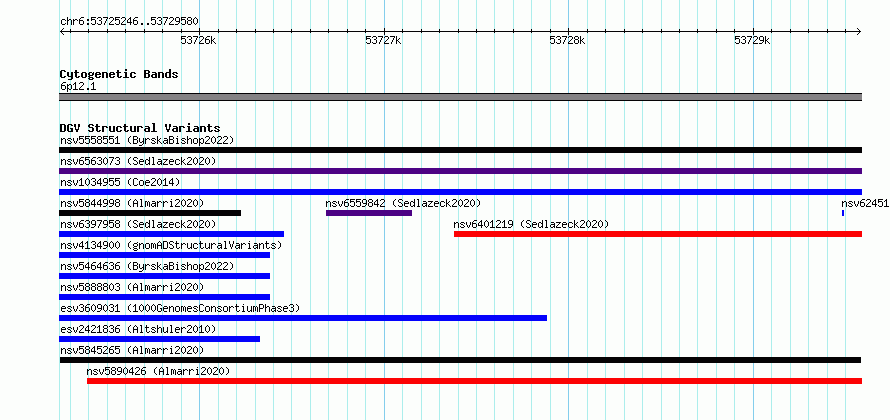Open esv3609031 (1000GenomesConsortiumPhase3) label

tap(180, 308)
